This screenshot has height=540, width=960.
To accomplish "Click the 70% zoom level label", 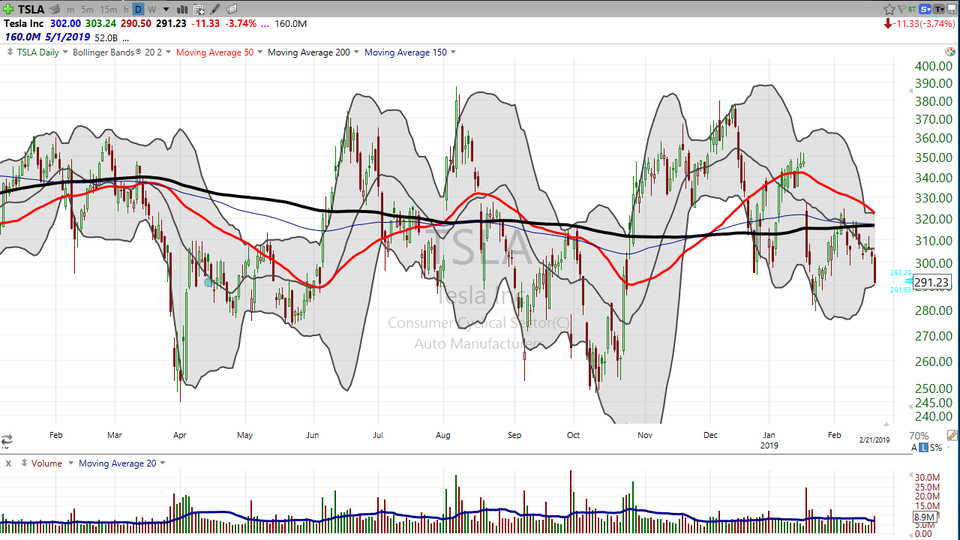I will 919,436.
